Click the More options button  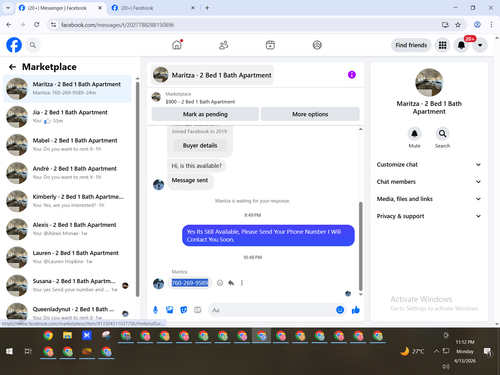click(310, 114)
